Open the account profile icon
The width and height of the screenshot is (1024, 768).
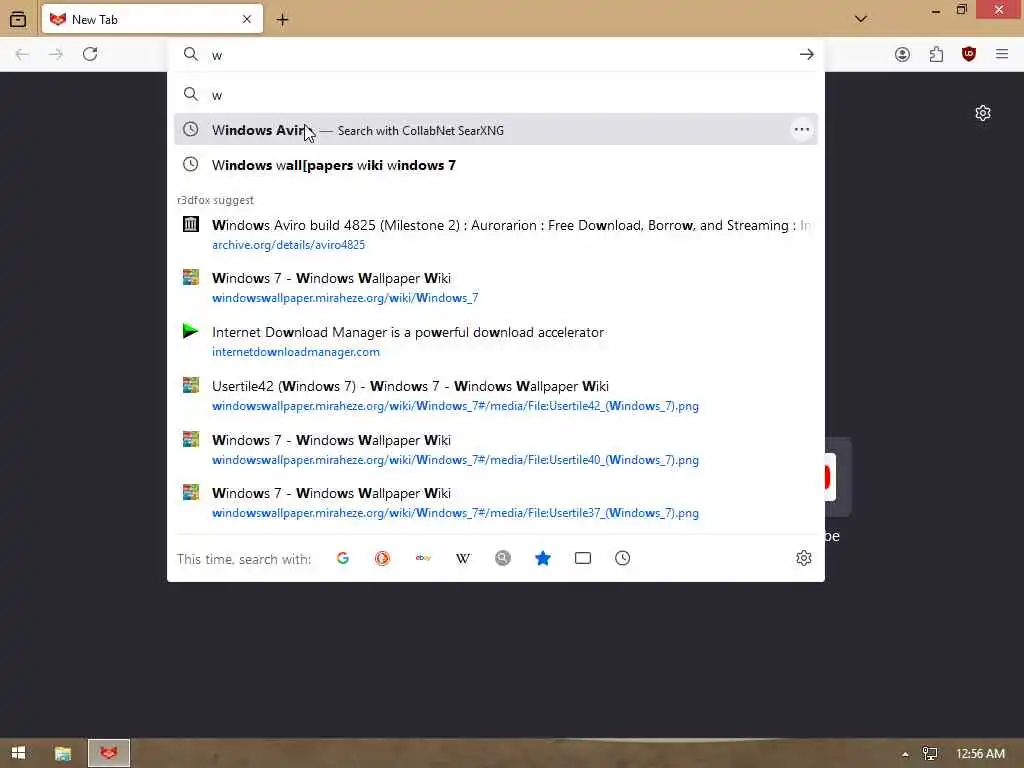coord(903,54)
